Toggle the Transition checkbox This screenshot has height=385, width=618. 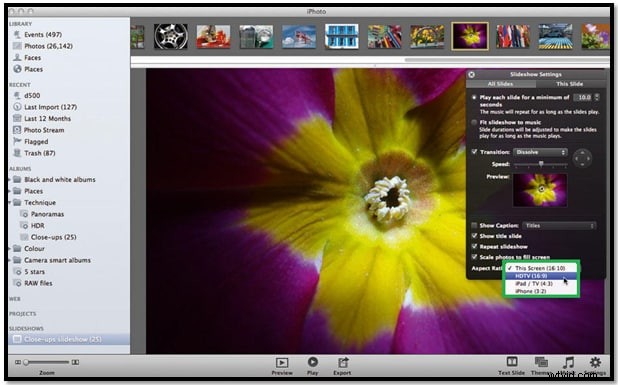(x=474, y=152)
